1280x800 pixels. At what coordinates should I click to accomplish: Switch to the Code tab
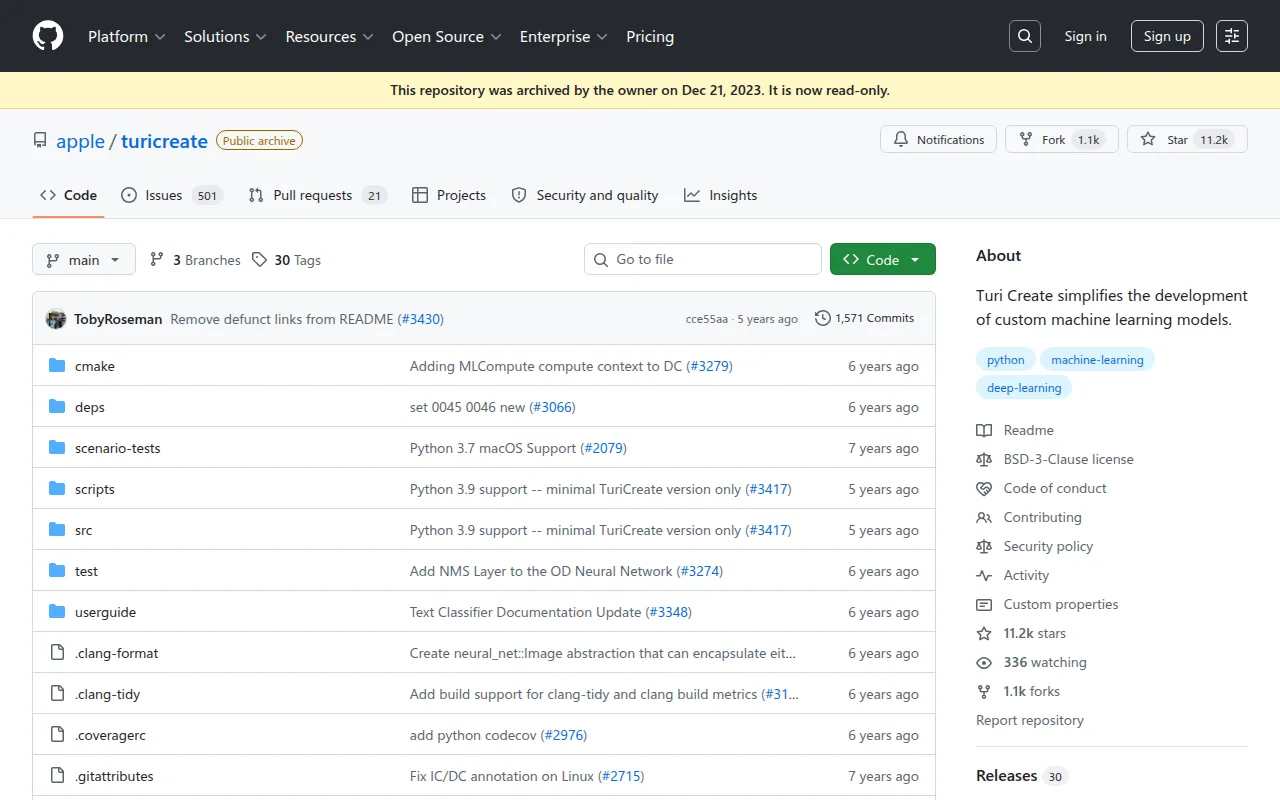click(68, 195)
